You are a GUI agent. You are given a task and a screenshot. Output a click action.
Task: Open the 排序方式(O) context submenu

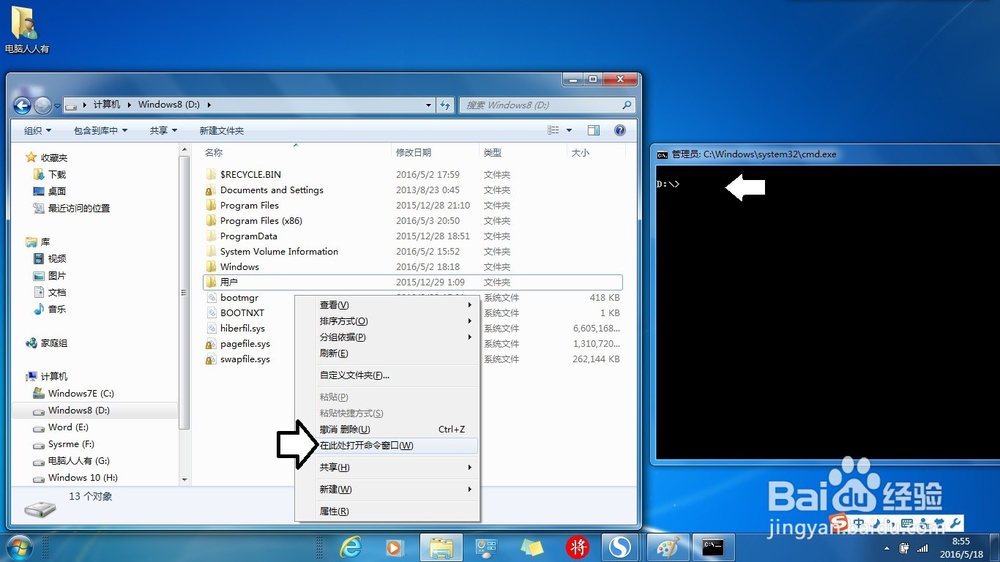click(x=386, y=321)
